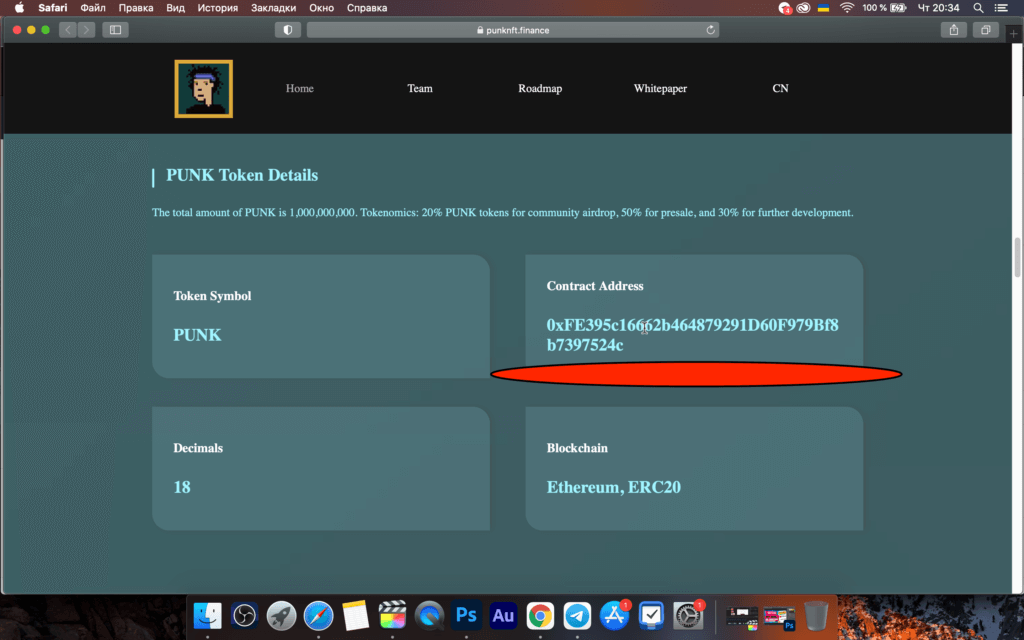The height and width of the screenshot is (640, 1024).
Task: Open Adobe Audition in the Dock
Action: pyautogui.click(x=503, y=615)
